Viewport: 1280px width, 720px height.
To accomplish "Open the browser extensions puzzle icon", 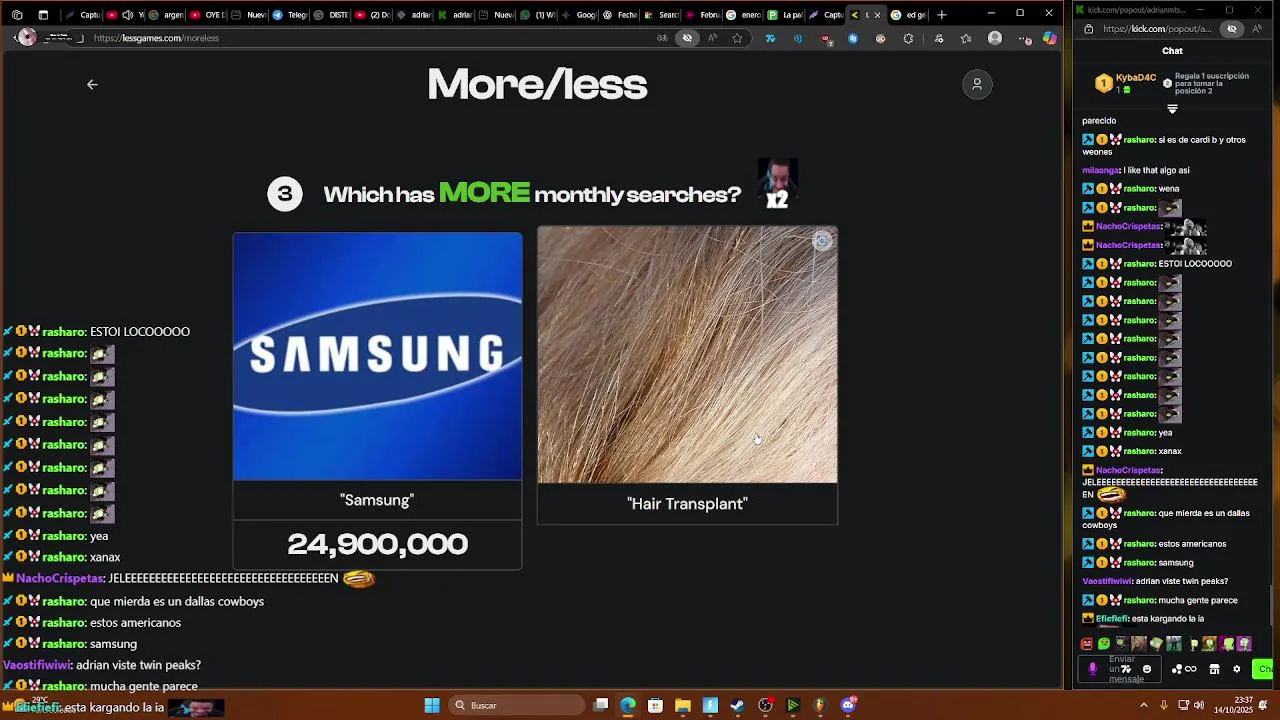I will click(x=908, y=38).
